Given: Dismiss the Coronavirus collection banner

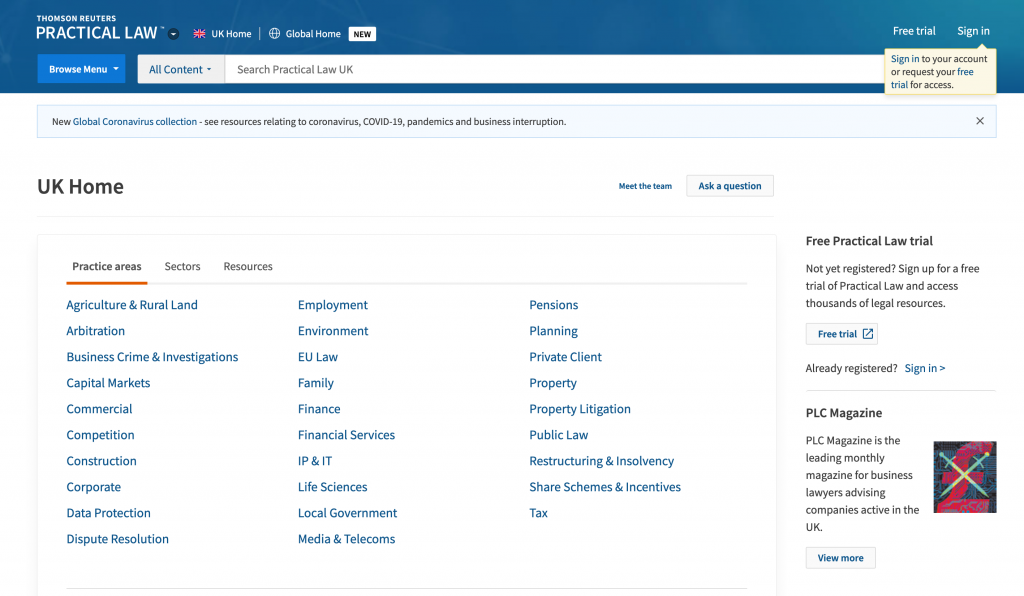Looking at the screenshot, I should [x=980, y=121].
